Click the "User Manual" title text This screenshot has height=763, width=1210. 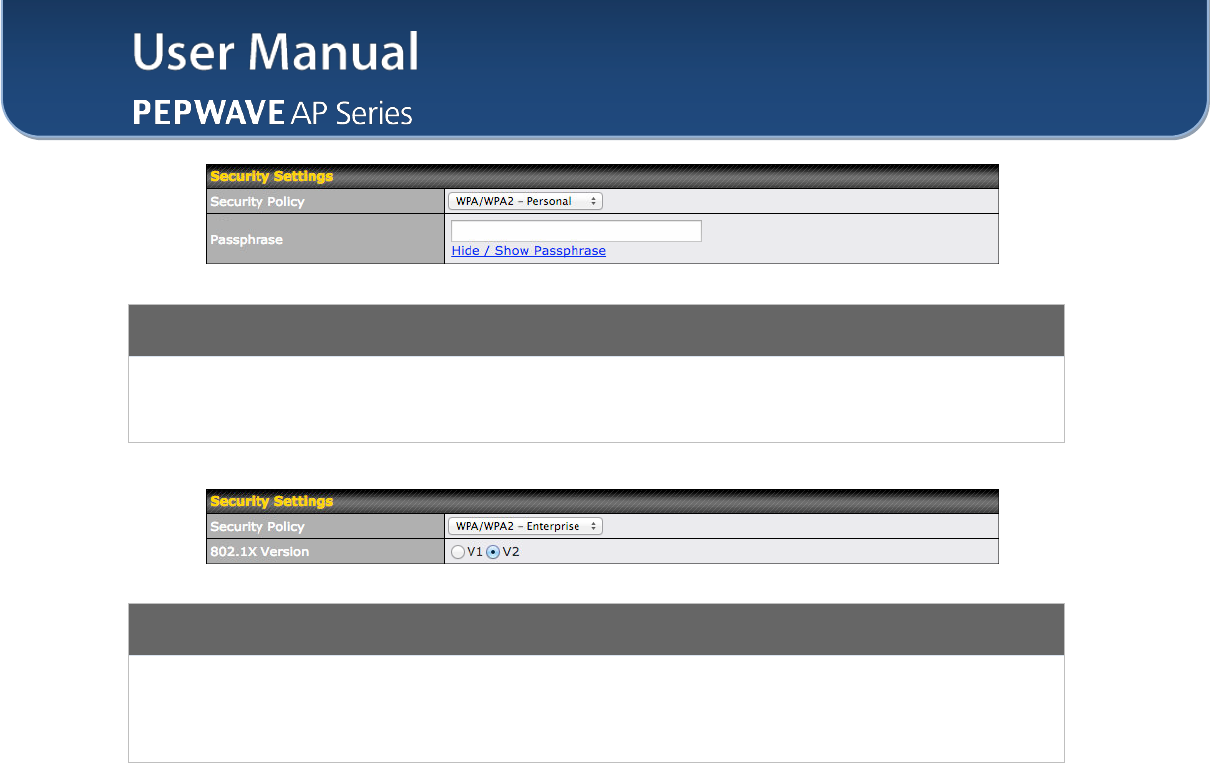pyautogui.click(x=275, y=52)
